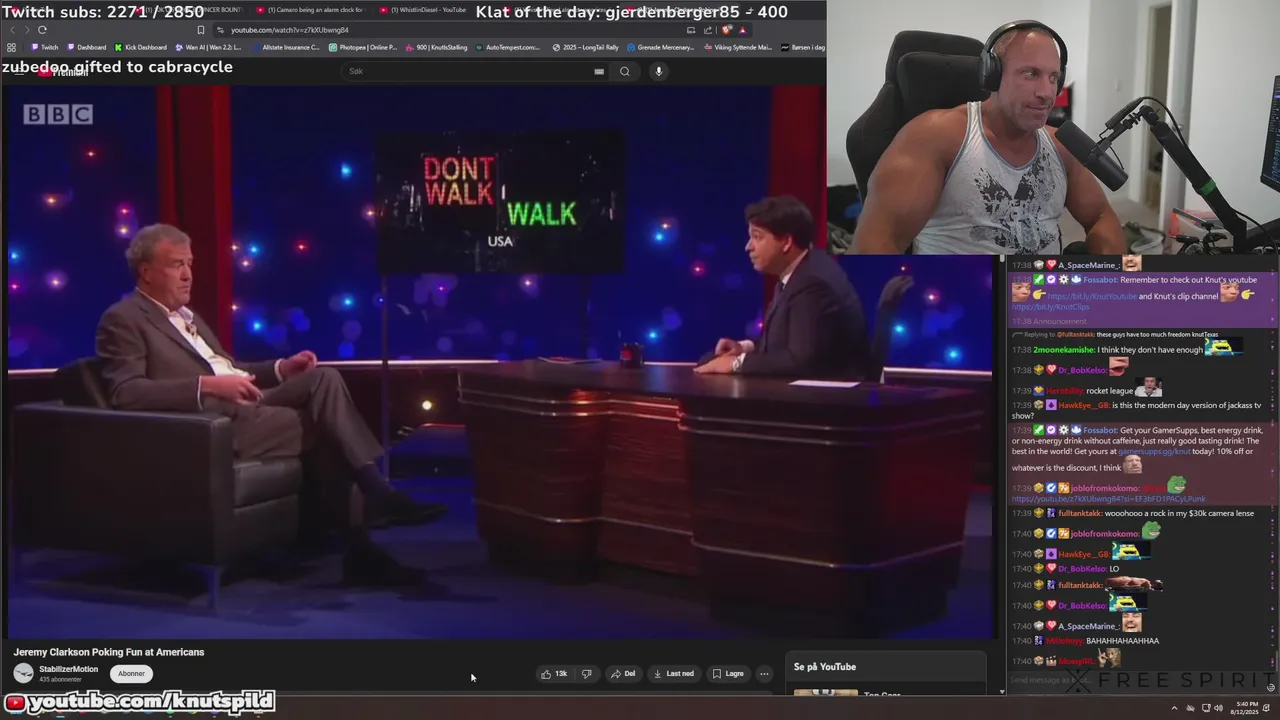Click the taskbar clock showing 5:40 PM
The width and height of the screenshot is (1280, 720).
coord(1245,708)
